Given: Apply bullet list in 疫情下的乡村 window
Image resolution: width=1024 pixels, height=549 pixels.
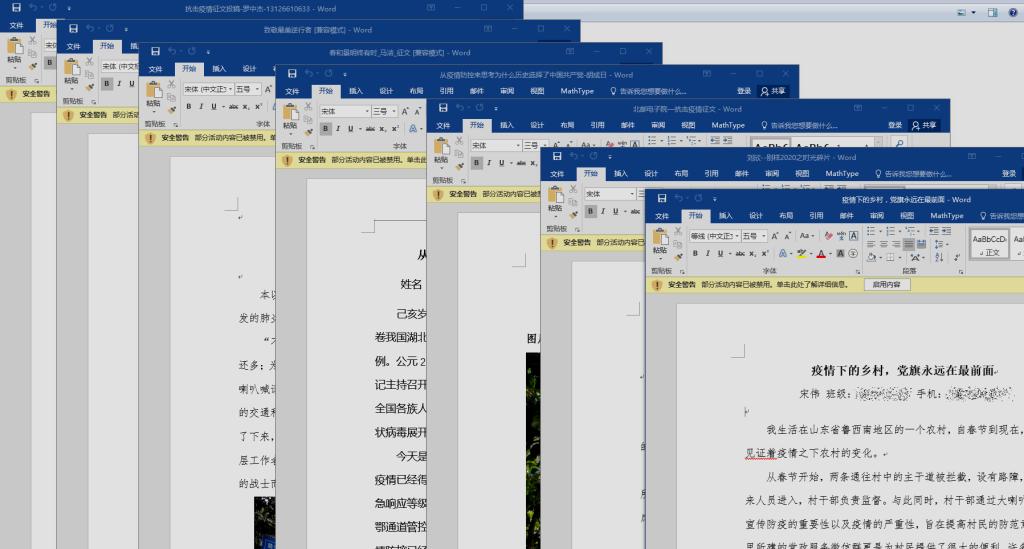Looking at the screenshot, I should 871,232.
